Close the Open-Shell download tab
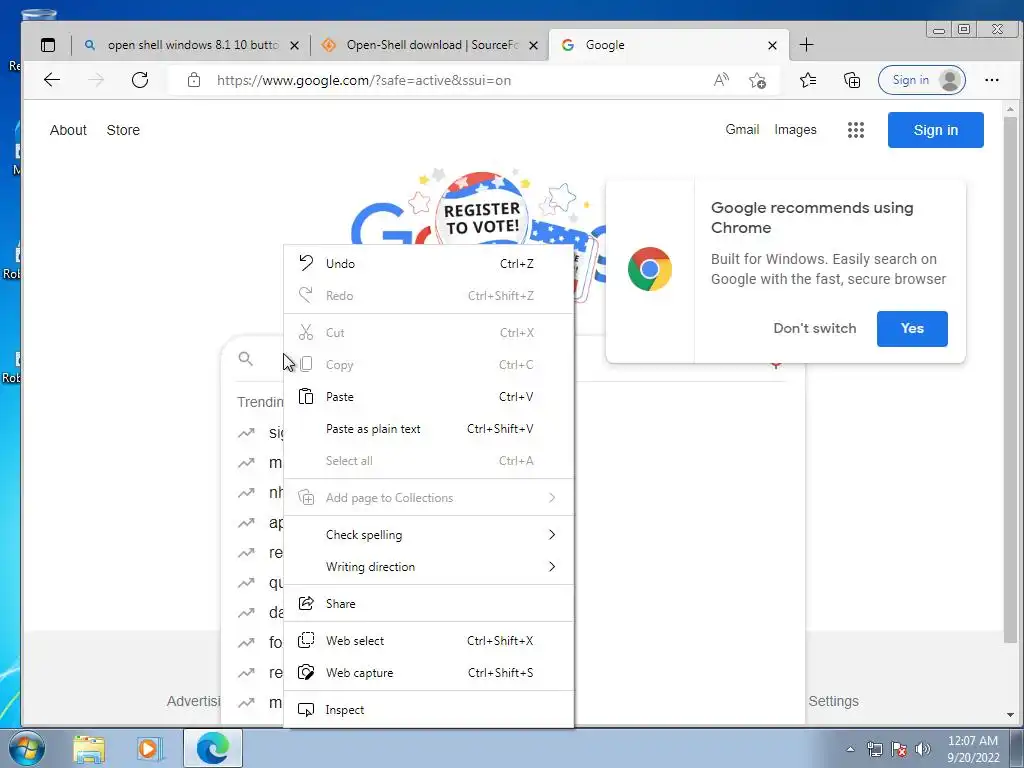The height and width of the screenshot is (768, 1024). (534, 45)
